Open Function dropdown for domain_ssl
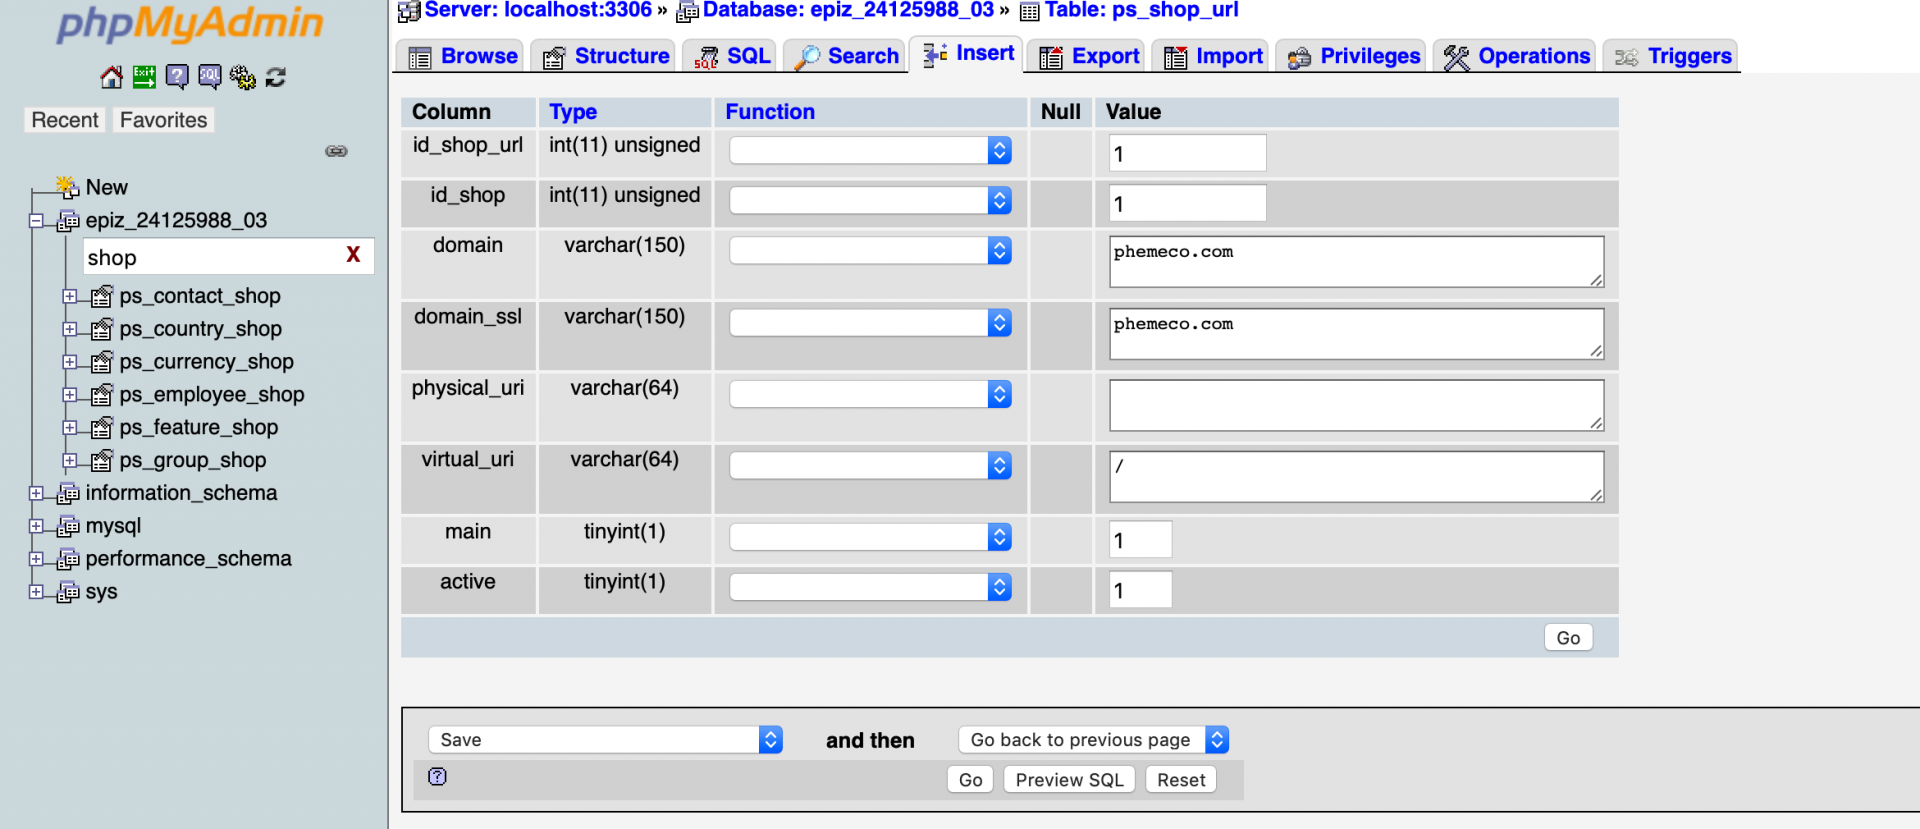Viewport: 1920px width, 829px height. [x=870, y=322]
